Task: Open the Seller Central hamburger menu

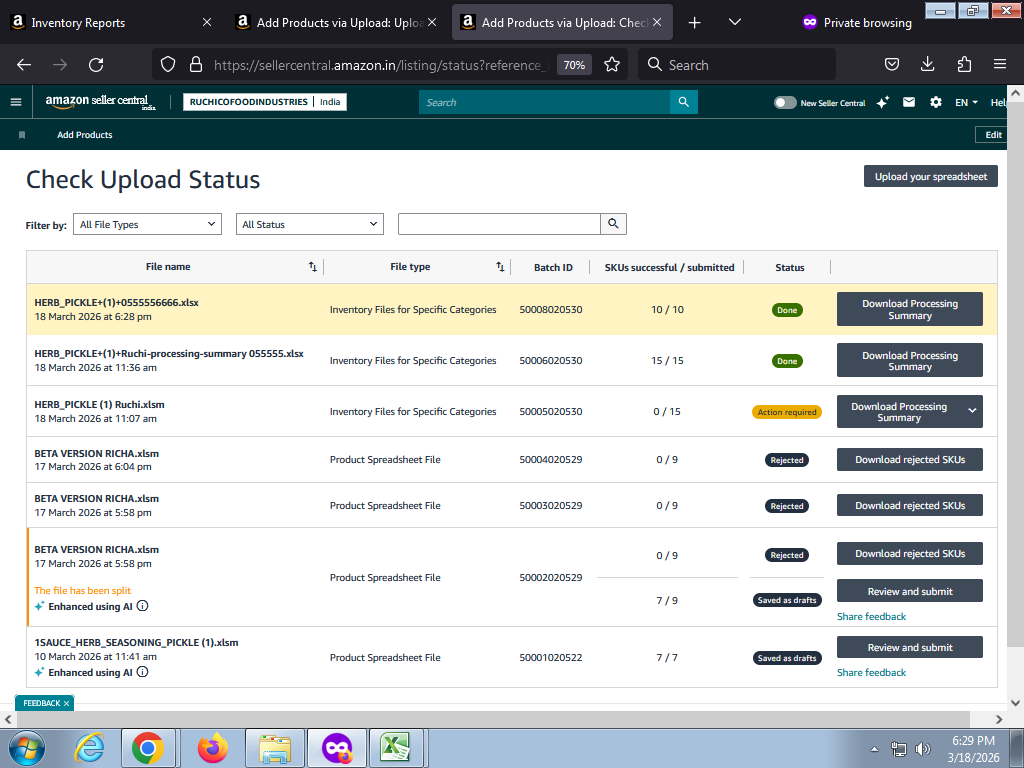Action: pos(16,102)
